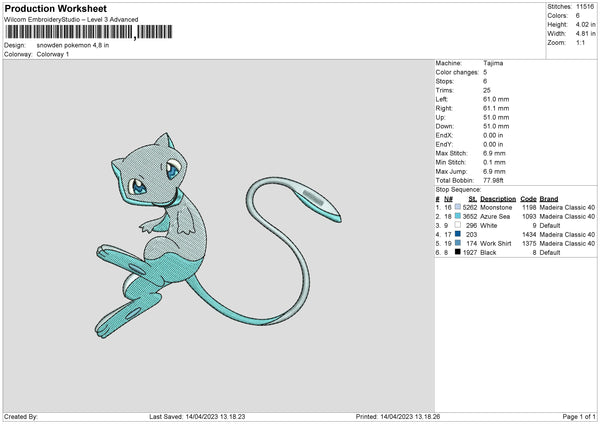Screen dimensions: 600x424
Task: Click the "Brand" column header
Action: (549, 199)
